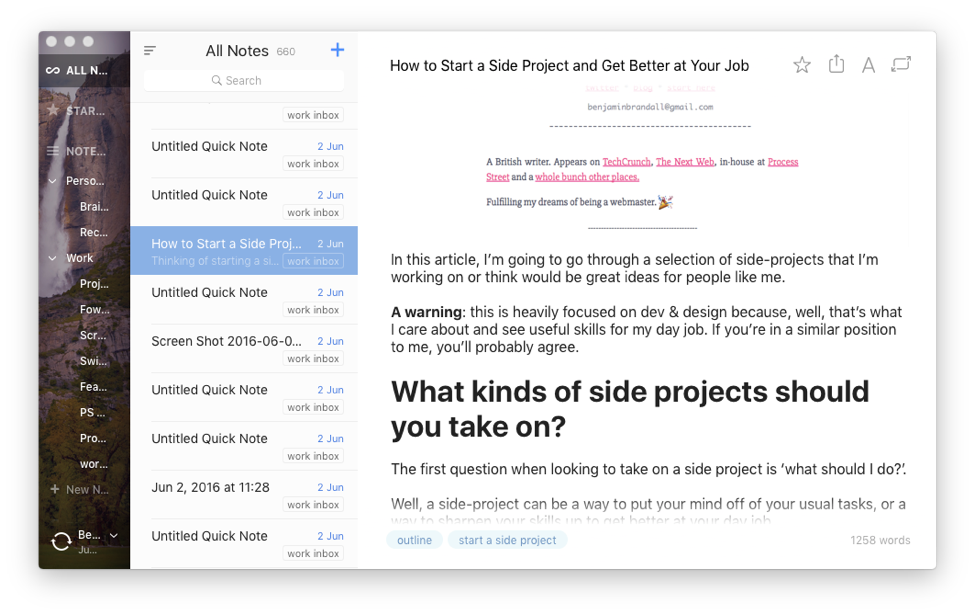Follow the whole bunch other places link
The height and width of the screenshot is (615, 975).
click(x=587, y=177)
